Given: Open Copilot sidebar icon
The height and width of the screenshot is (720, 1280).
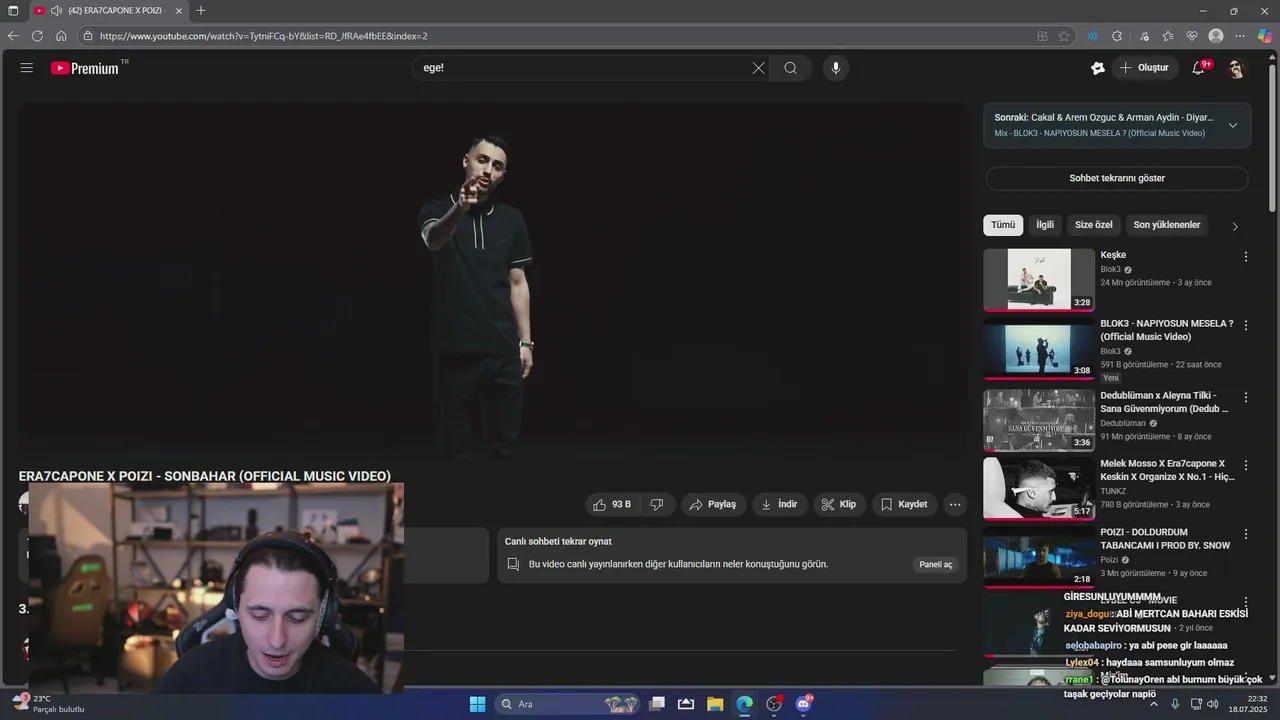Looking at the screenshot, I should point(1265,36).
